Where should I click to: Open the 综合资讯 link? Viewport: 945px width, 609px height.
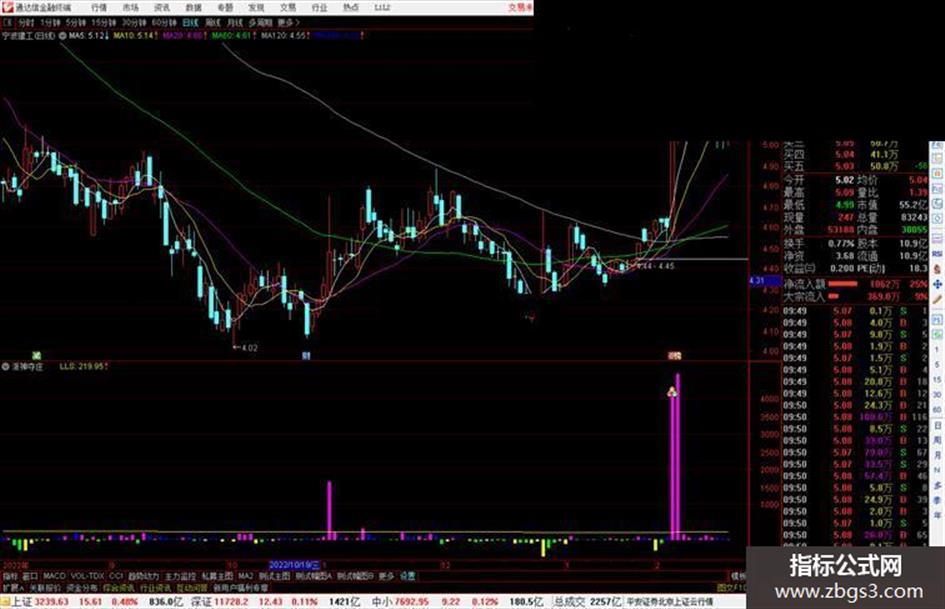[119, 587]
